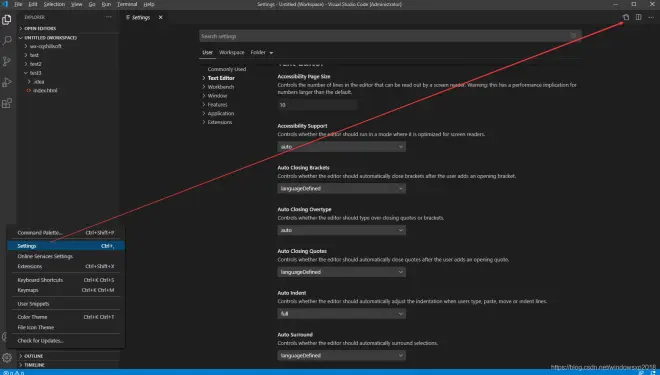Click the errors and warnings status item
Screen dimensions: 660x375
coord(14,372)
